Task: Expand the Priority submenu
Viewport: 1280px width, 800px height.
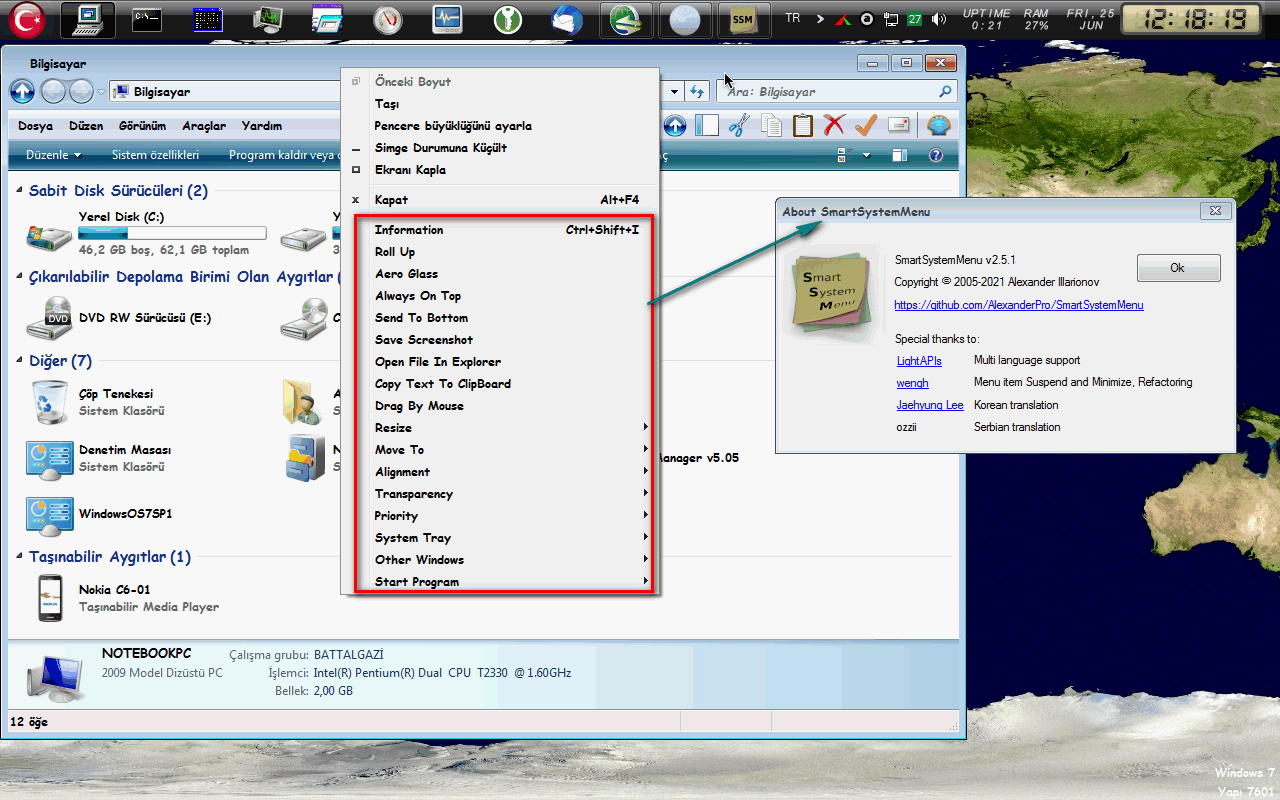Action: (501, 516)
